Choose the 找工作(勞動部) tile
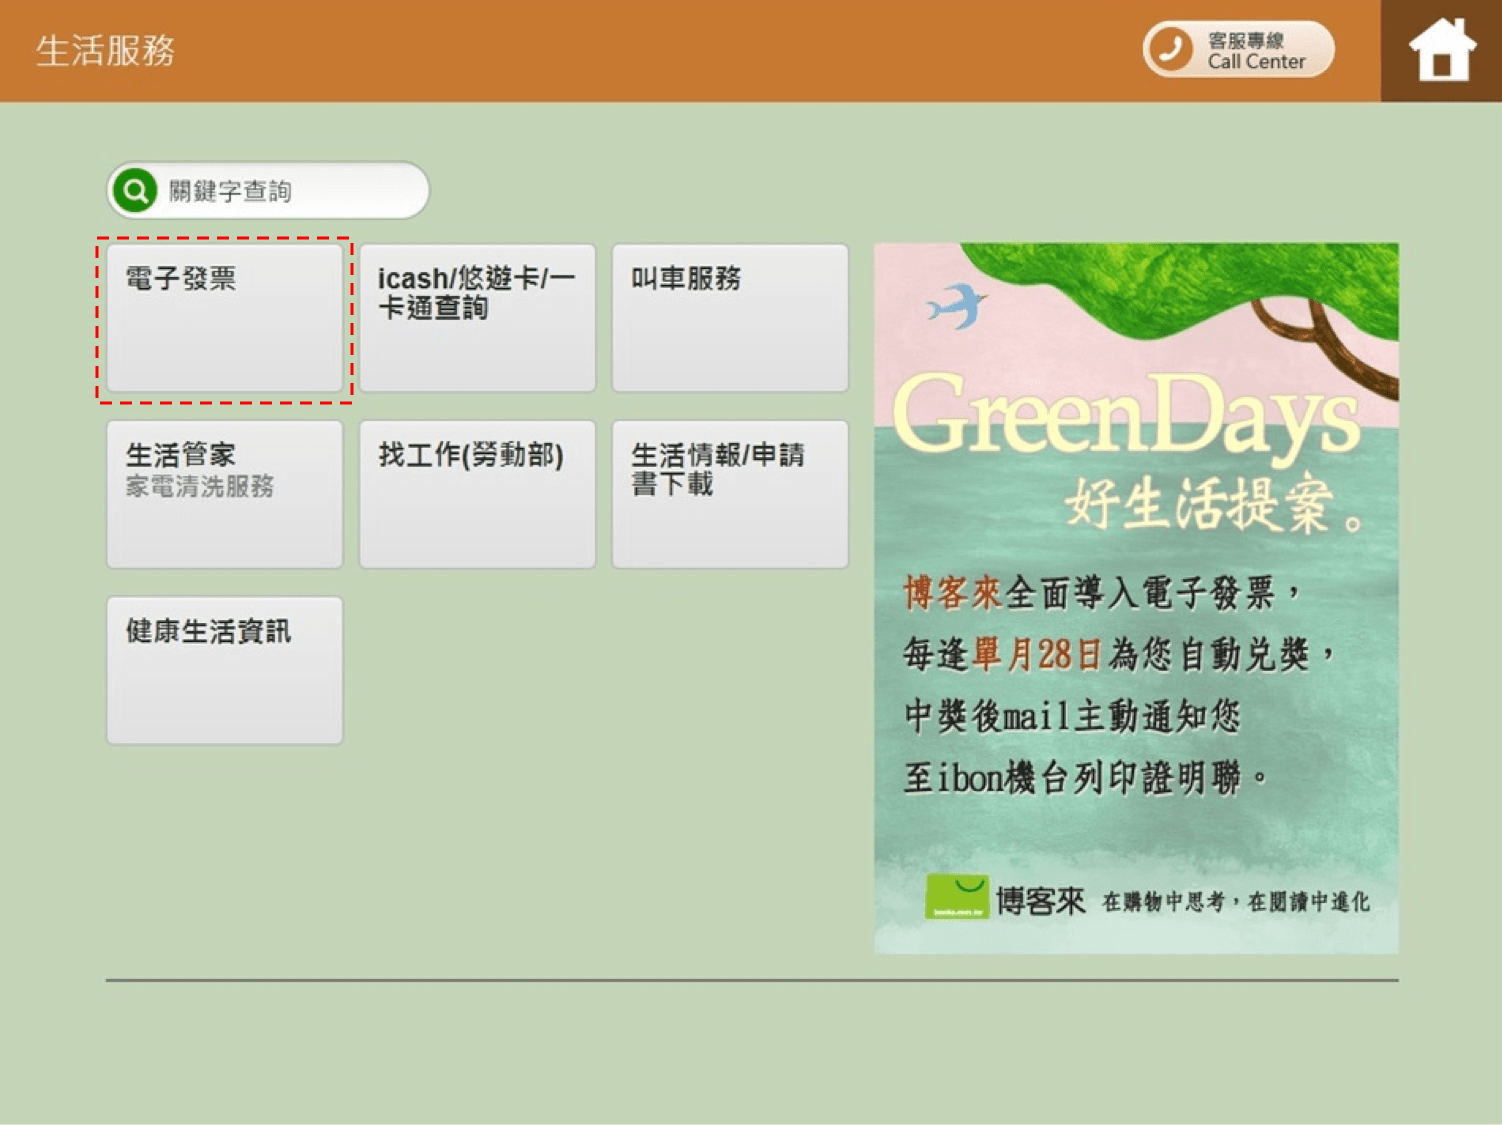This screenshot has height=1126, width=1502. coord(477,494)
